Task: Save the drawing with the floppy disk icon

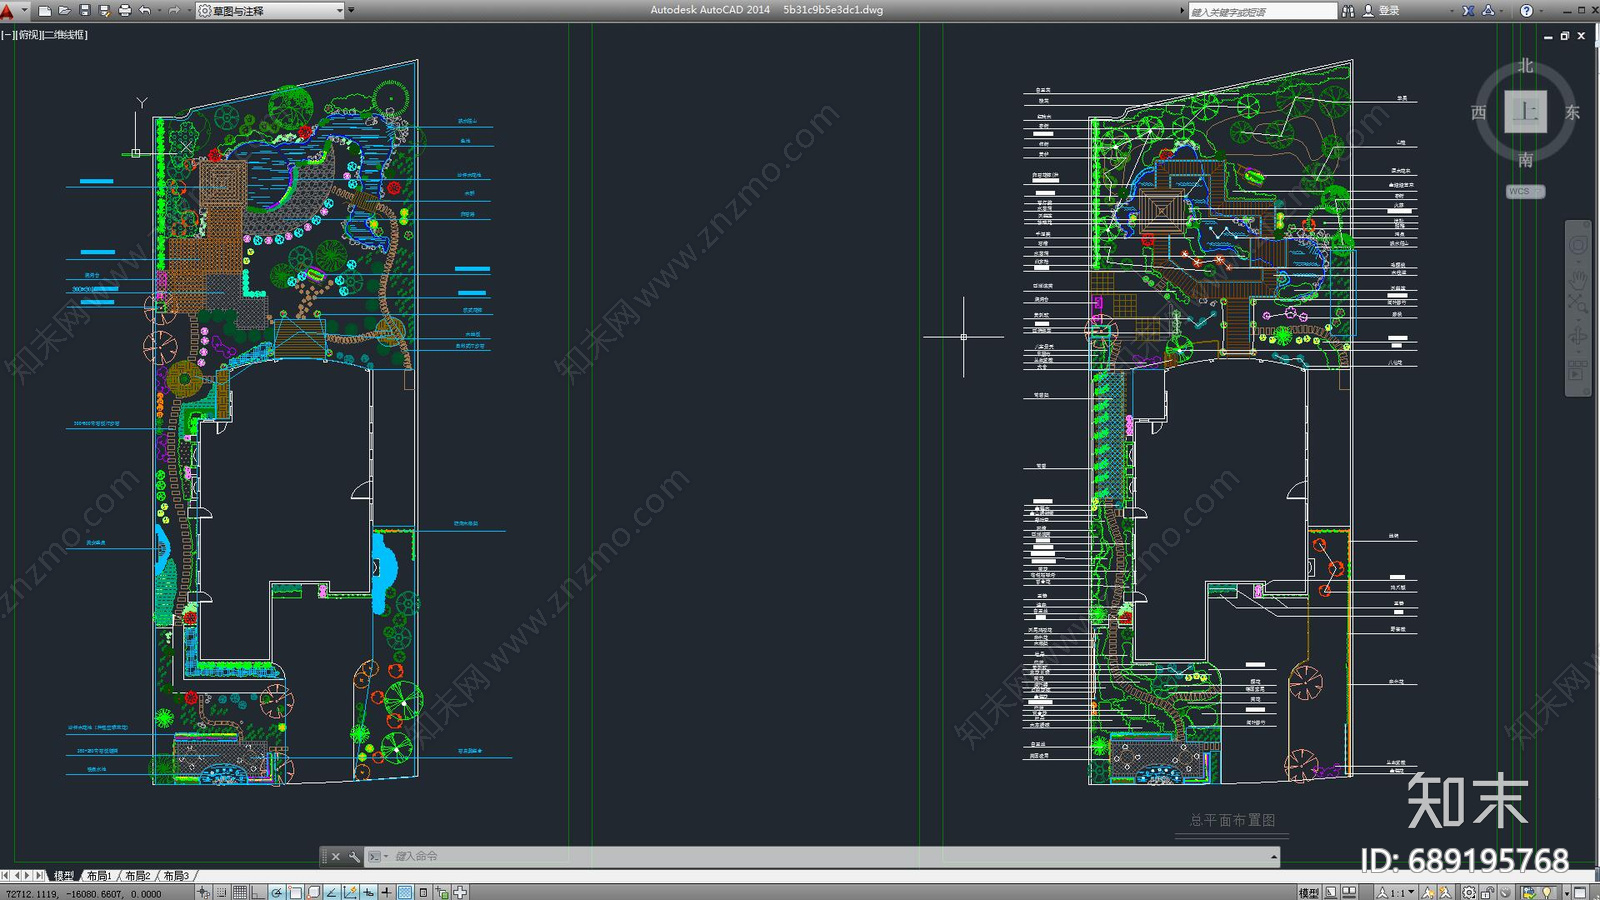Action: (85, 10)
